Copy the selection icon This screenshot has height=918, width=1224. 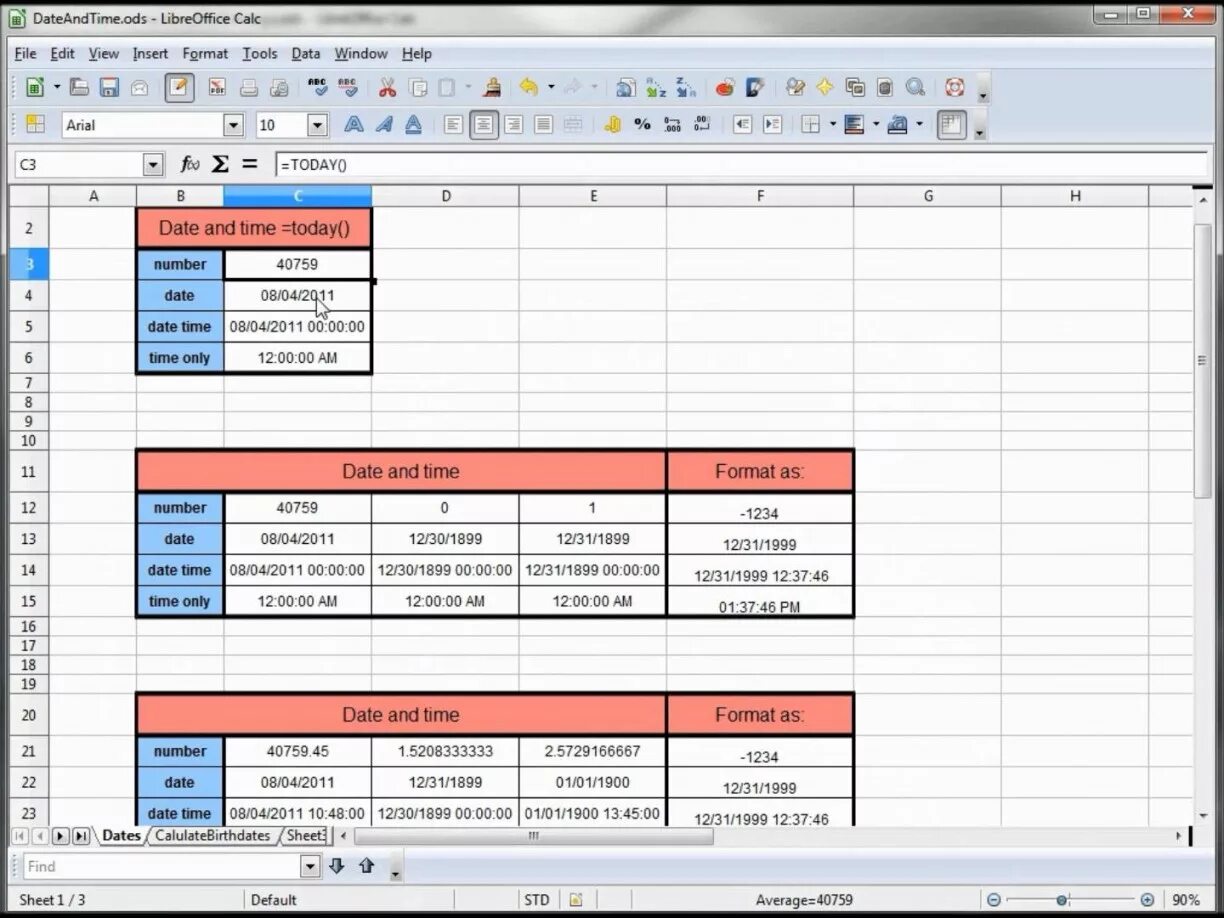[x=418, y=87]
